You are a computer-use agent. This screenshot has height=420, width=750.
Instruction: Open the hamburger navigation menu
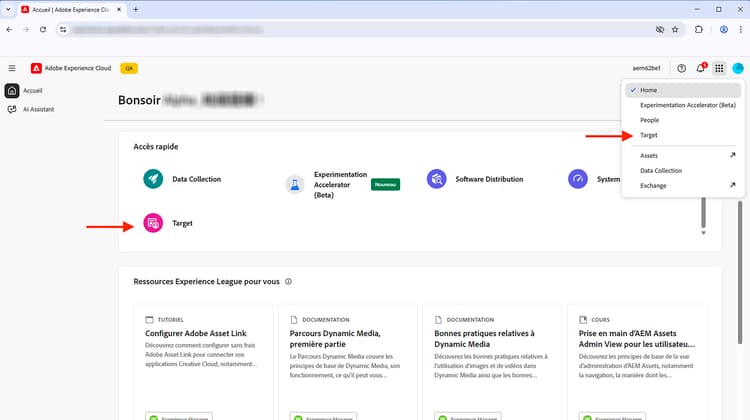[12, 68]
